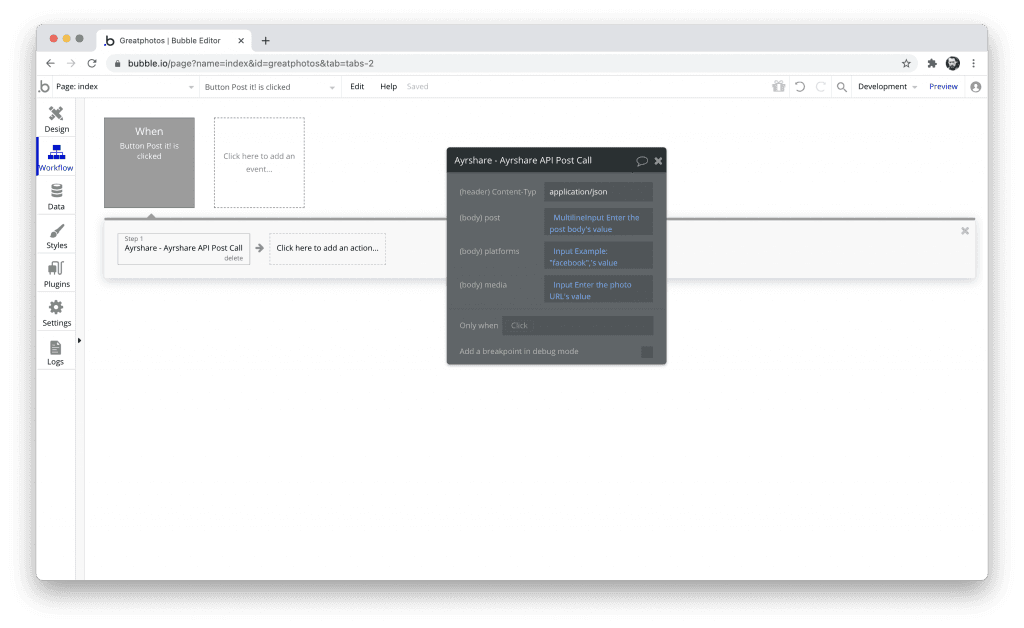This screenshot has width=1024, height=628.
Task: Open the Logs tab in sidebar
Action: 56,352
